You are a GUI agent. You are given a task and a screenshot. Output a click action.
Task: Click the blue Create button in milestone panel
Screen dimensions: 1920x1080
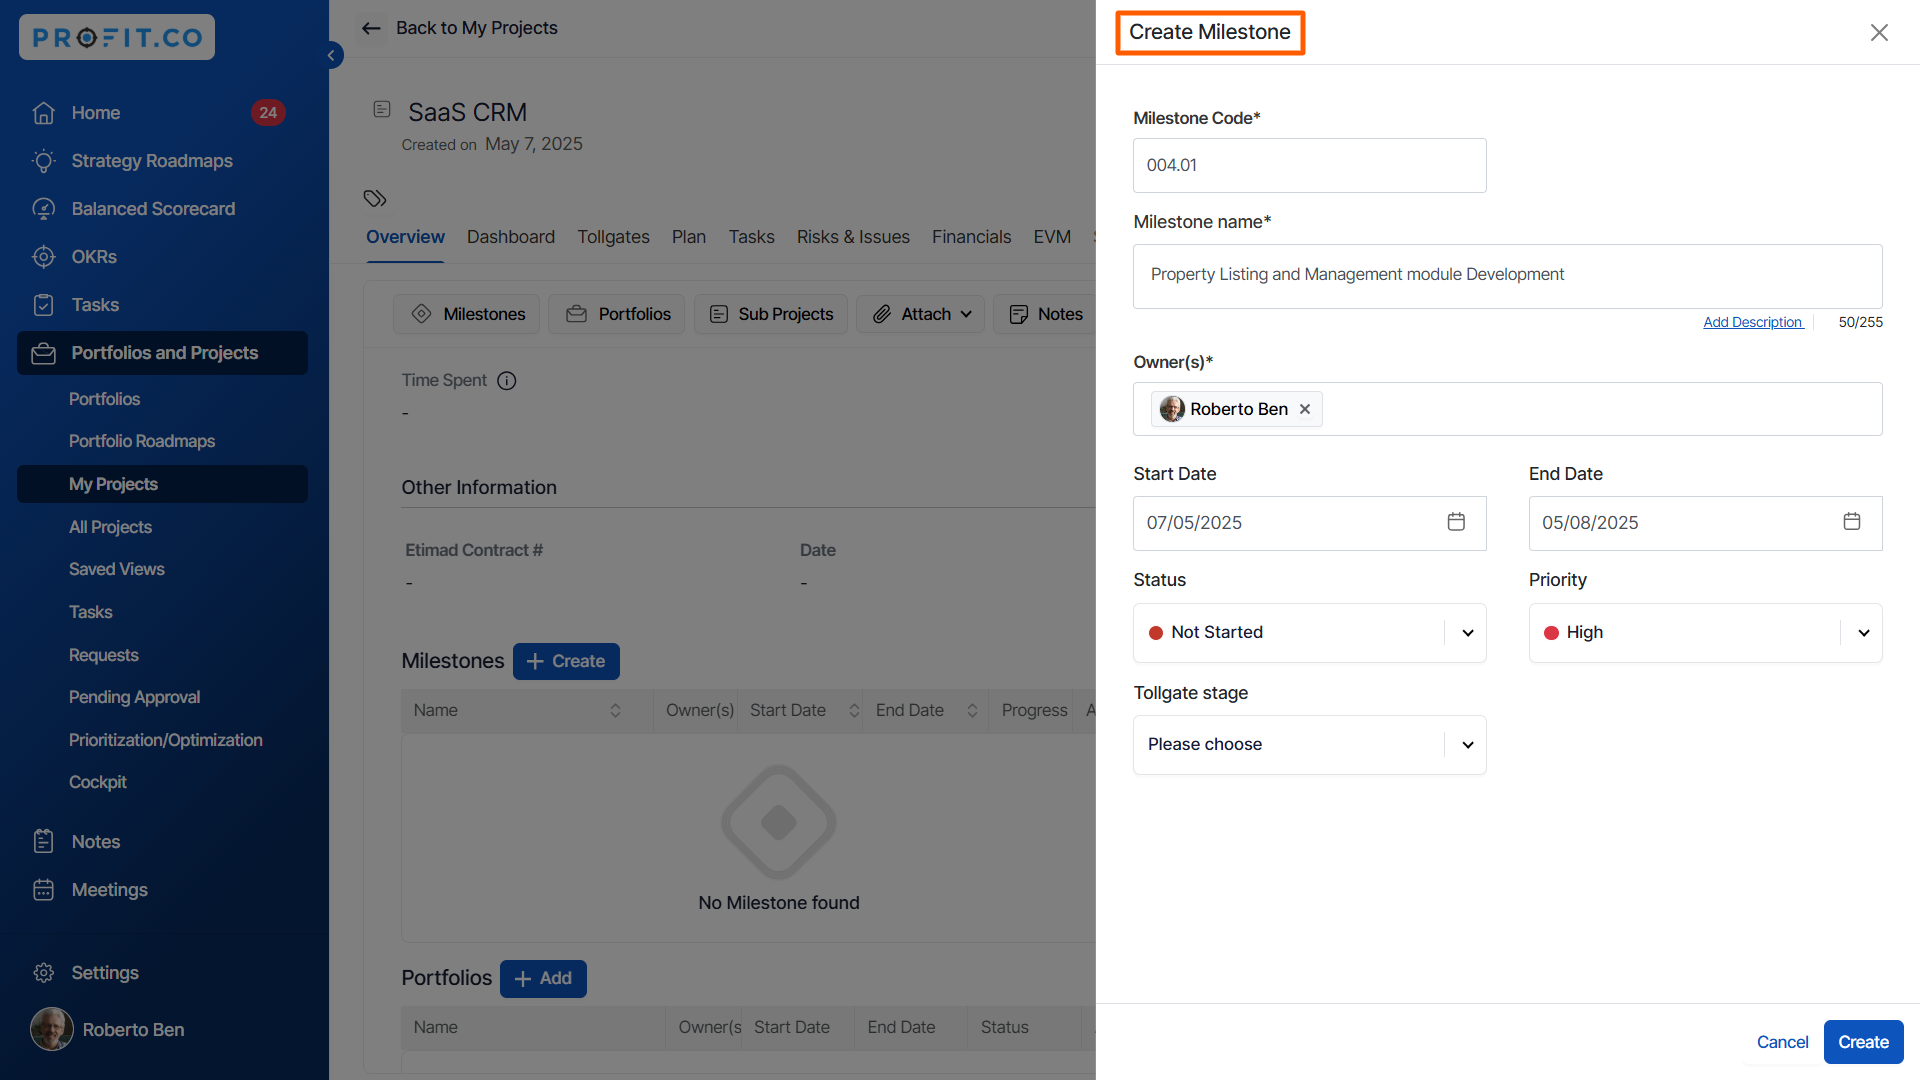click(x=1863, y=1042)
